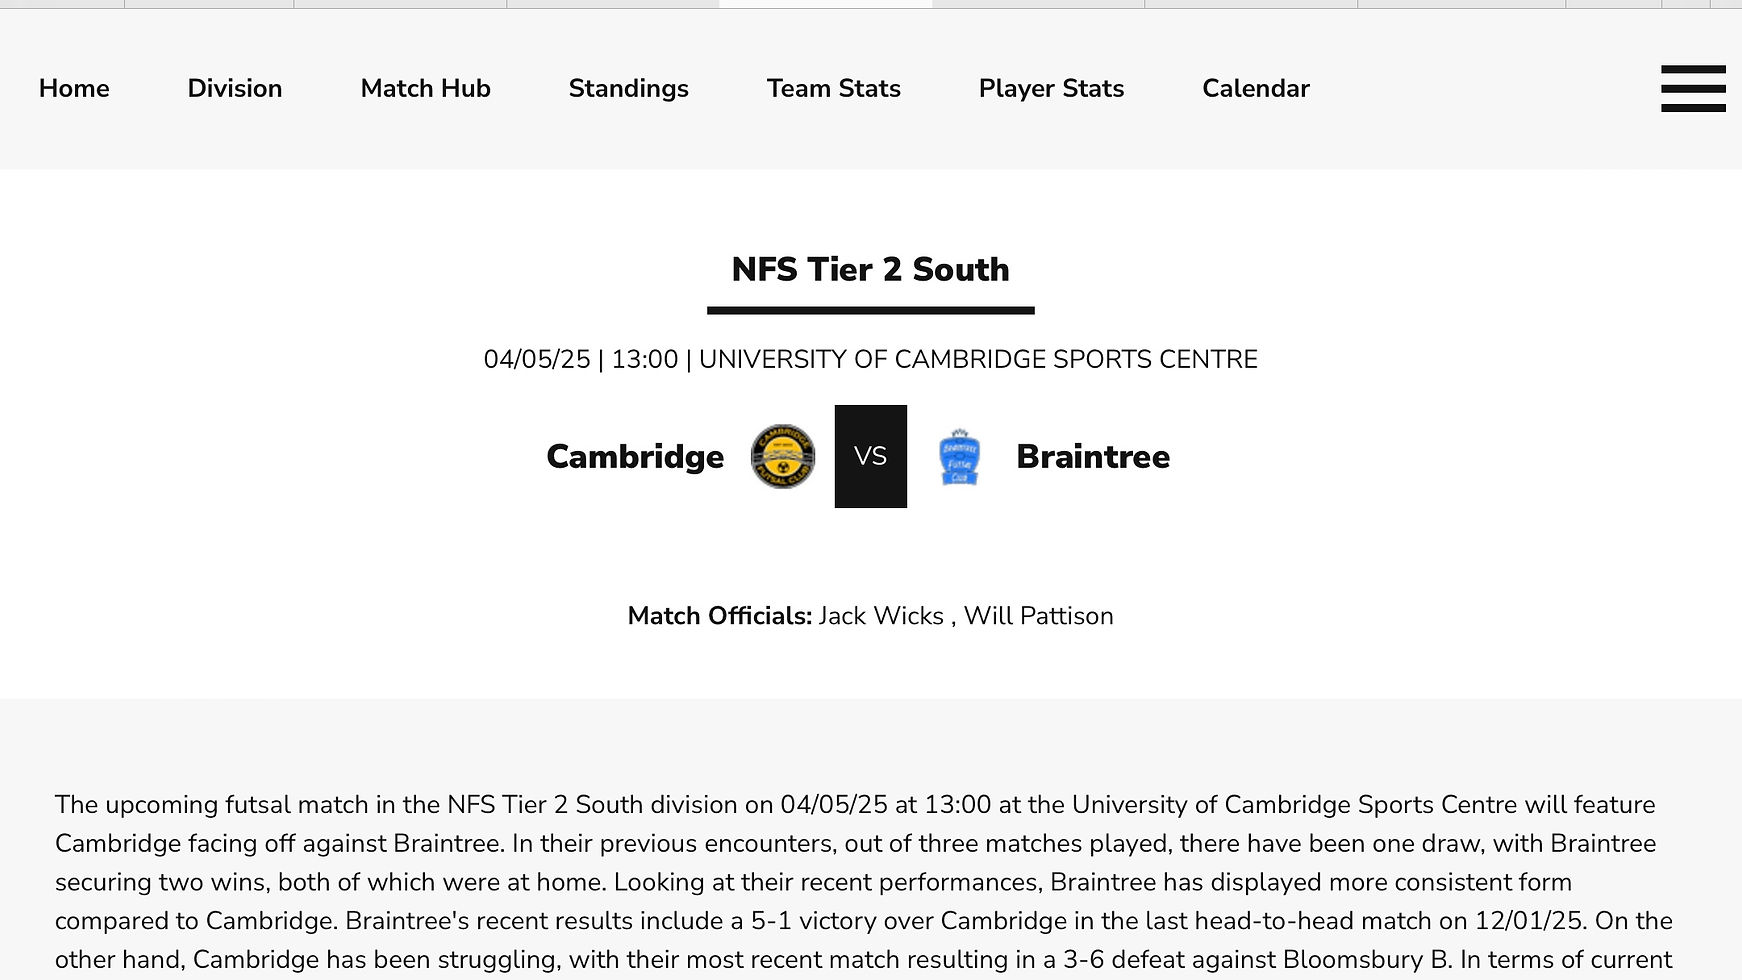Open the Calendar page

point(1255,88)
